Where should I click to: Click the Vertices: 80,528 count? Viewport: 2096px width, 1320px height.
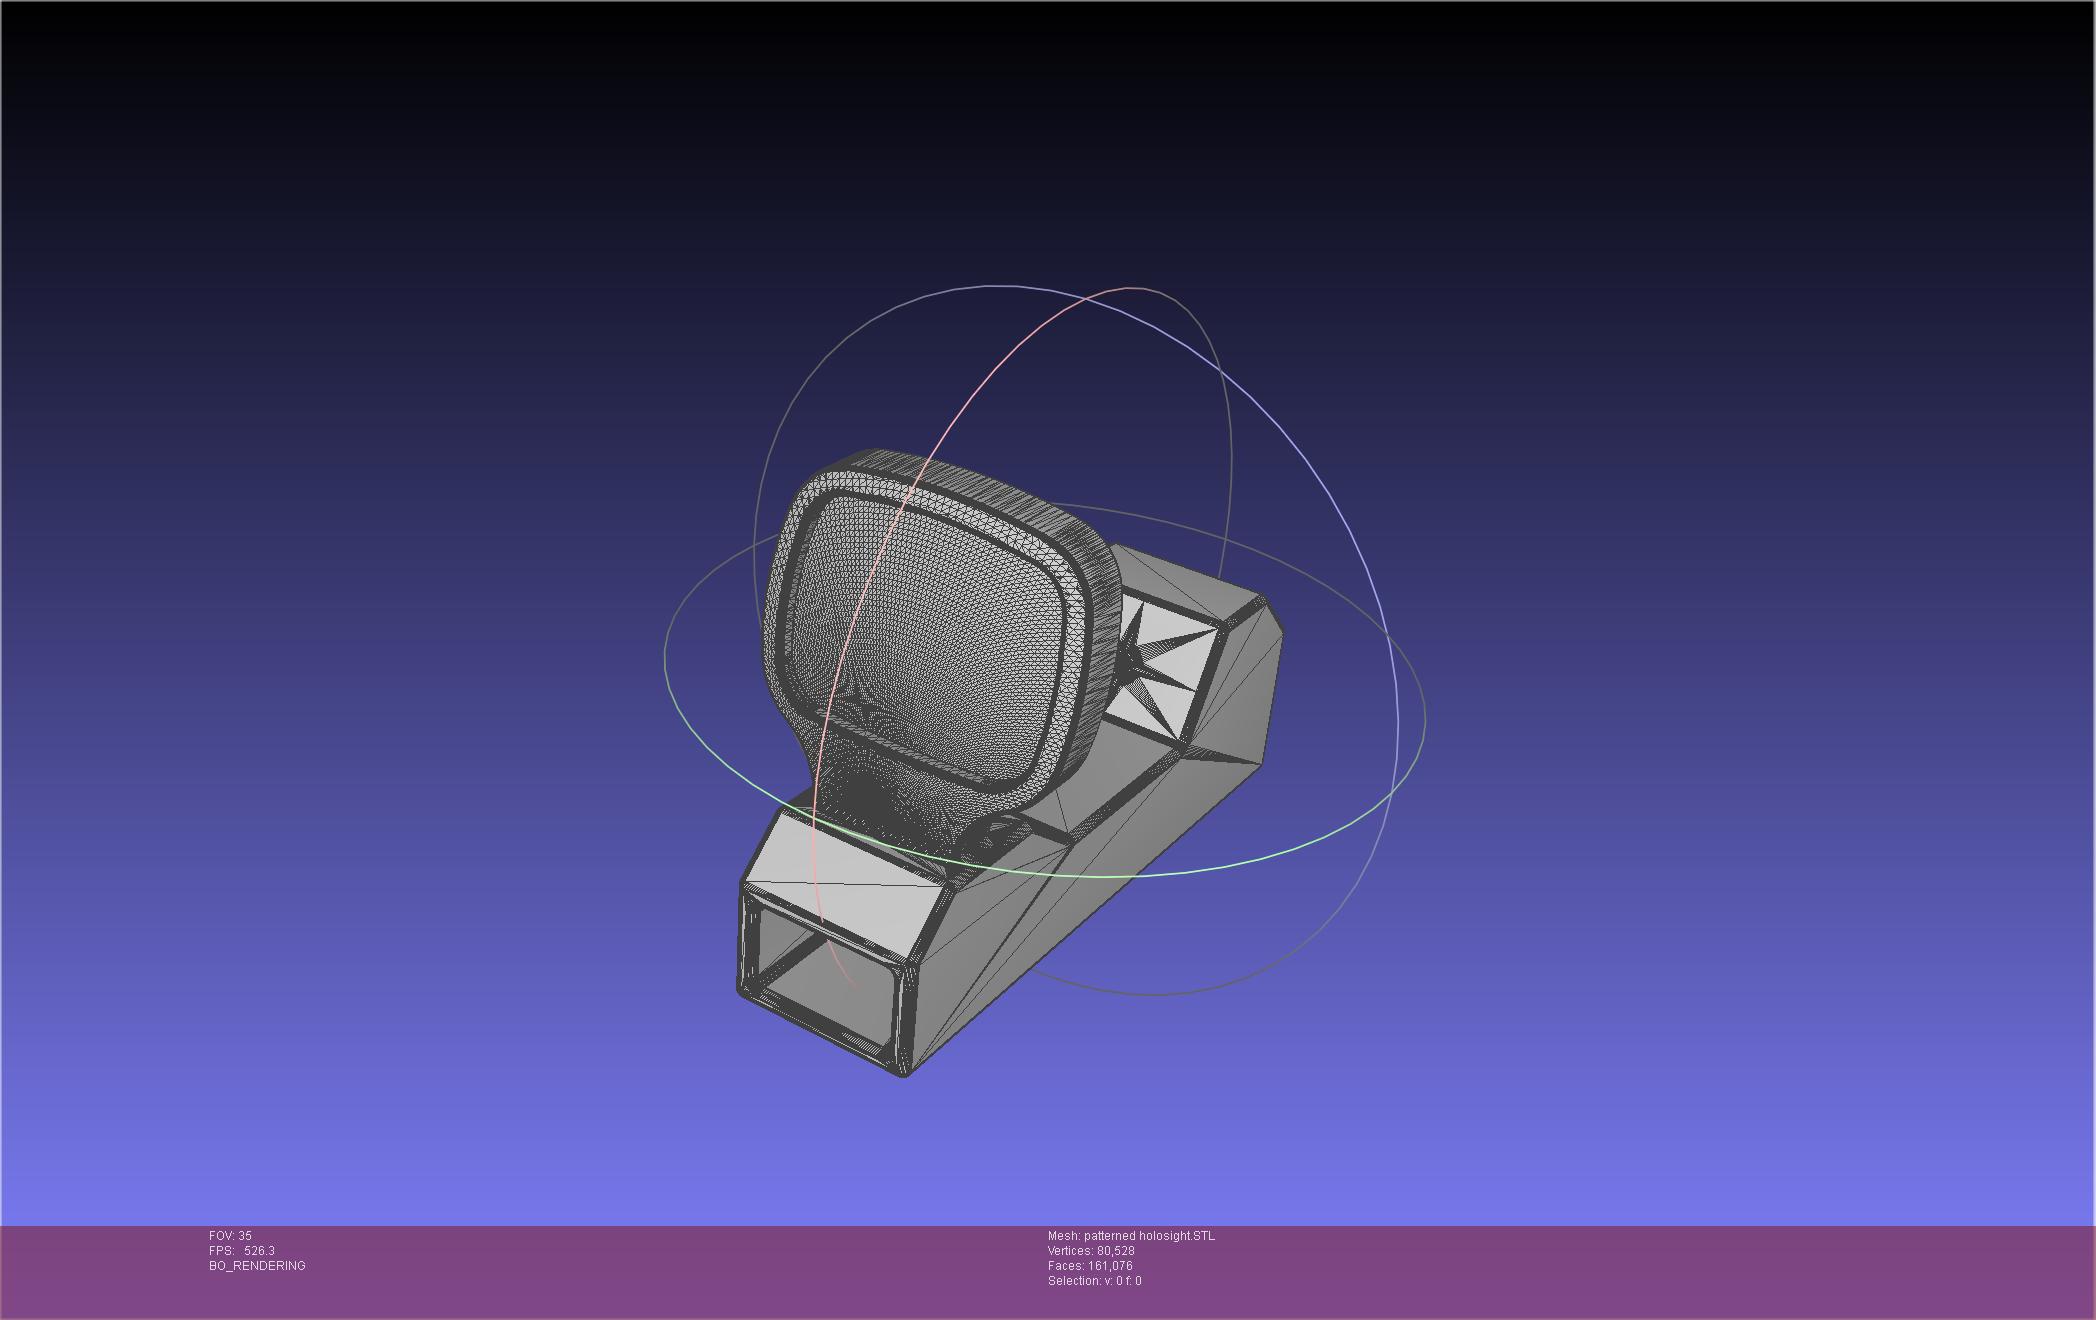tap(1090, 1251)
